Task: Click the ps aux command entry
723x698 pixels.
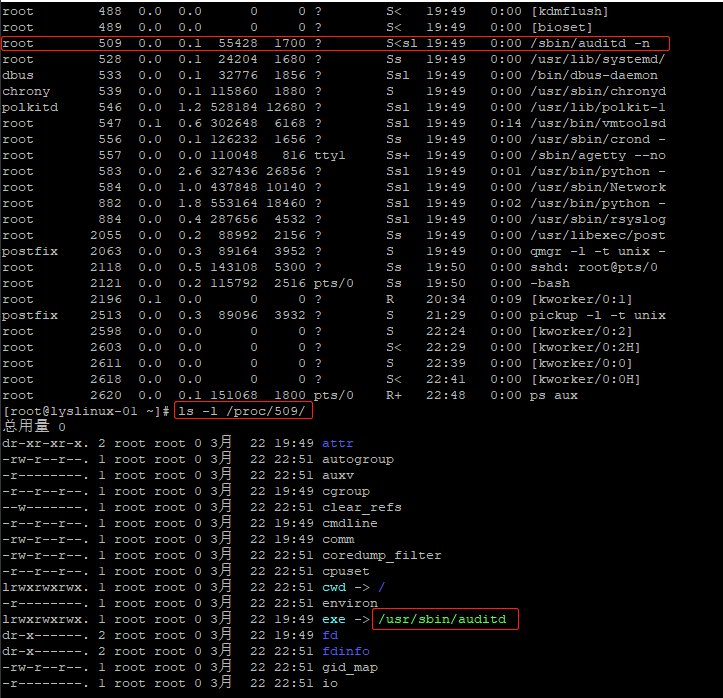Action: 554,396
